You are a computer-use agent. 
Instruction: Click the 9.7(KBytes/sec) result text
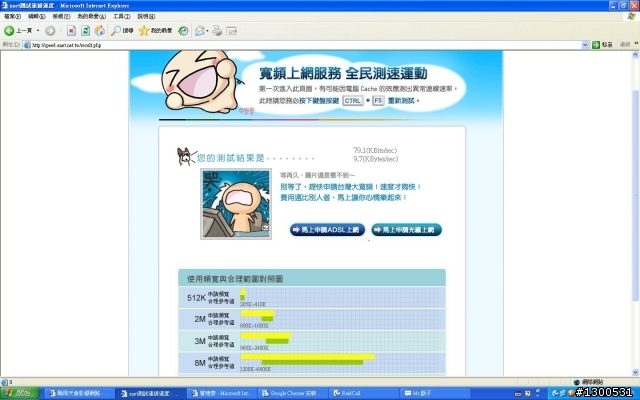pyautogui.click(x=376, y=159)
